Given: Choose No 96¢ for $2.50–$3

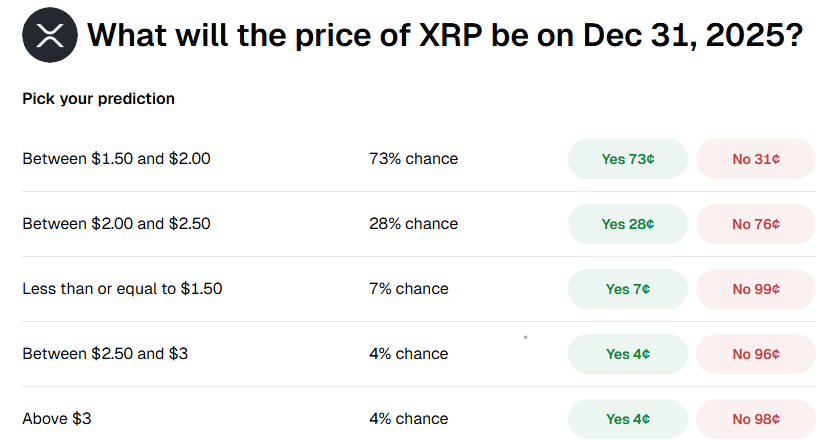Looking at the screenshot, I should click(x=756, y=354).
